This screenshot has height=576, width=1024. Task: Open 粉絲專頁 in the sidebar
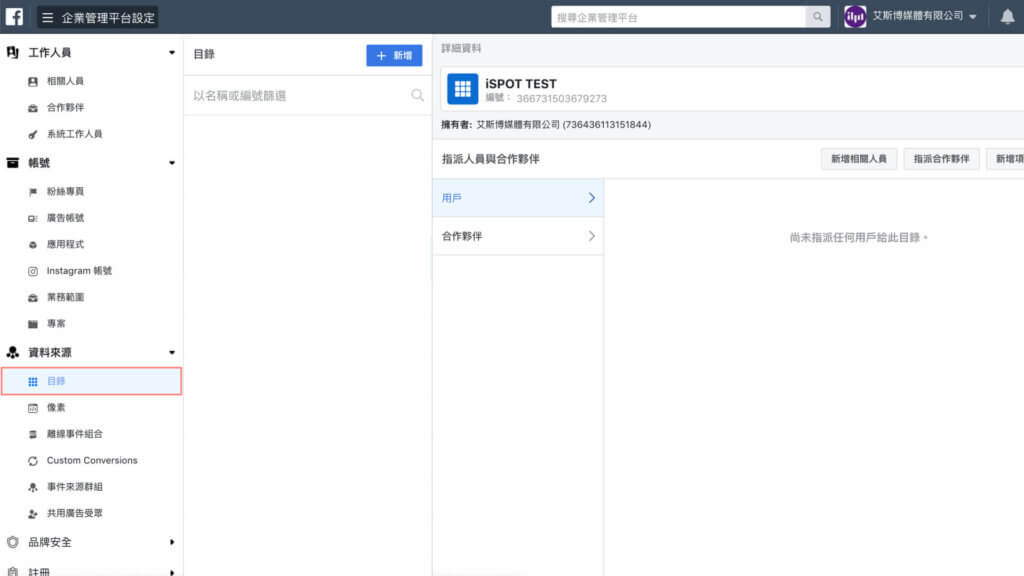point(65,191)
